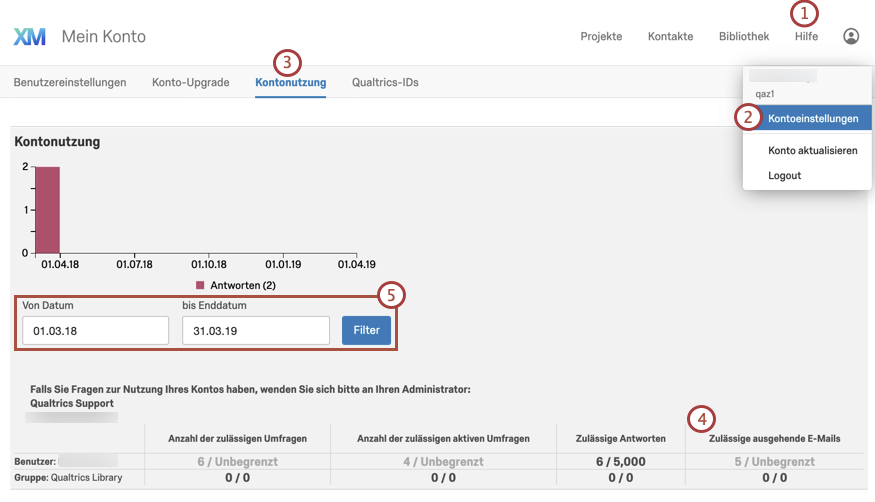Open the user account profile icon
This screenshot has width=875, height=502.
point(850,36)
